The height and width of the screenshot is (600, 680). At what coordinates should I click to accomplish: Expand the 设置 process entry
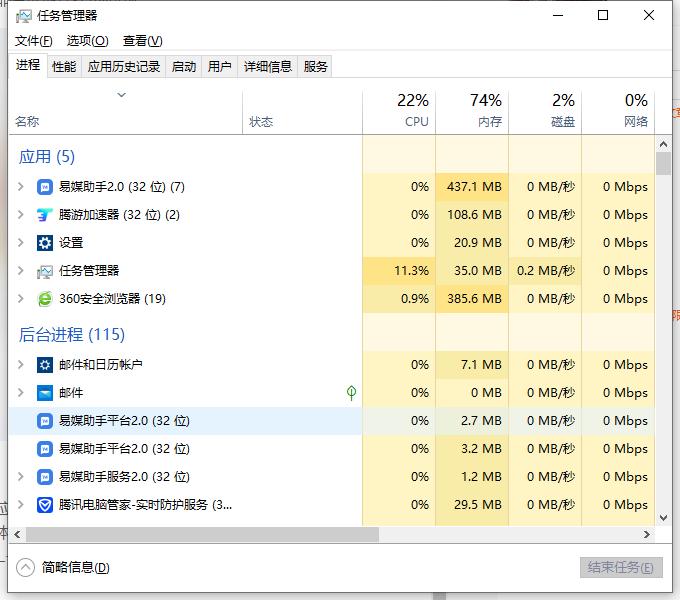[x=20, y=243]
